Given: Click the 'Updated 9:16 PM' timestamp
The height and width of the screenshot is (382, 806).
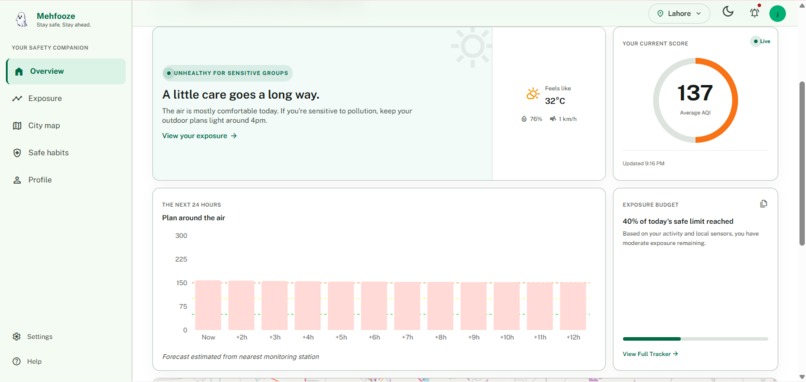Looking at the screenshot, I should coord(643,163).
